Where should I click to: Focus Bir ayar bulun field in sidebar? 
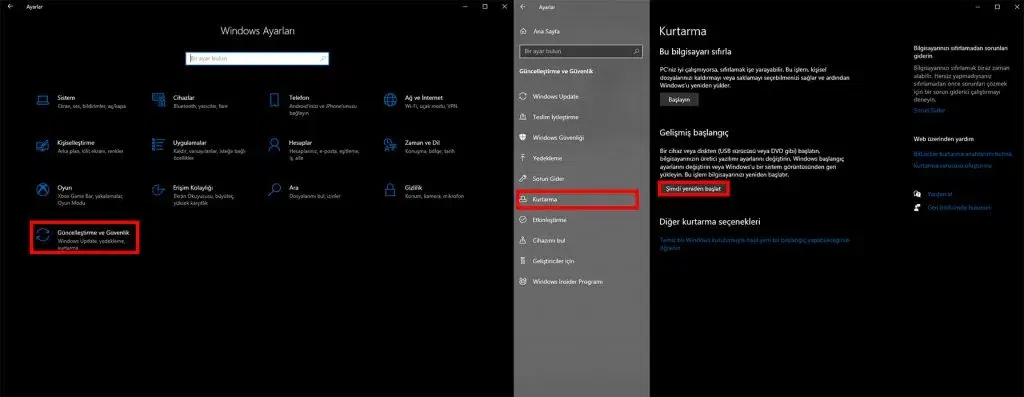[x=581, y=51]
